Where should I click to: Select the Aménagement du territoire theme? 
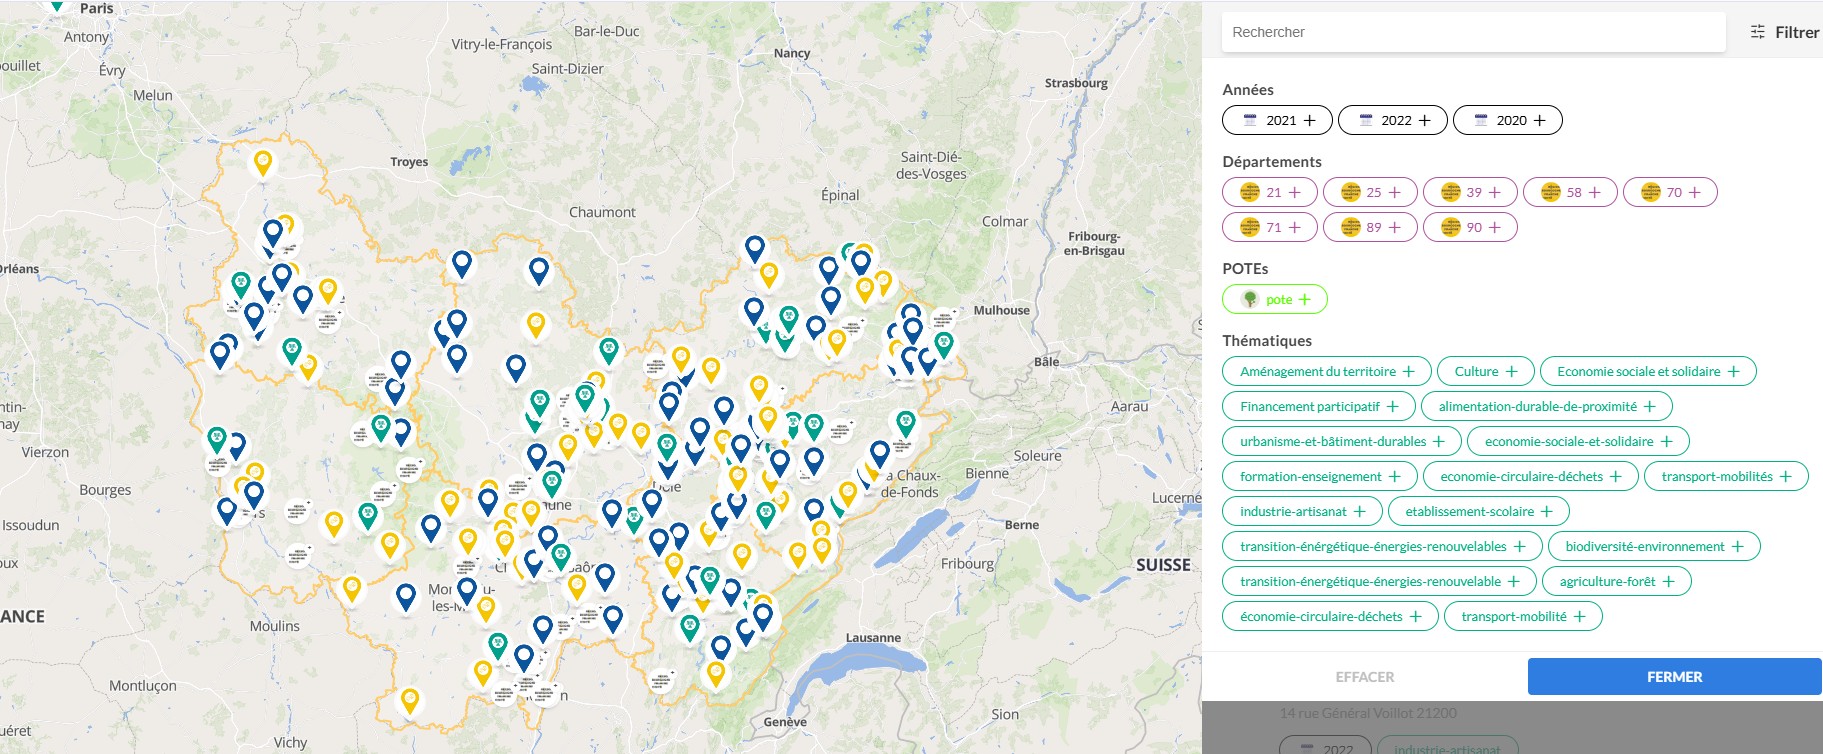click(1325, 371)
